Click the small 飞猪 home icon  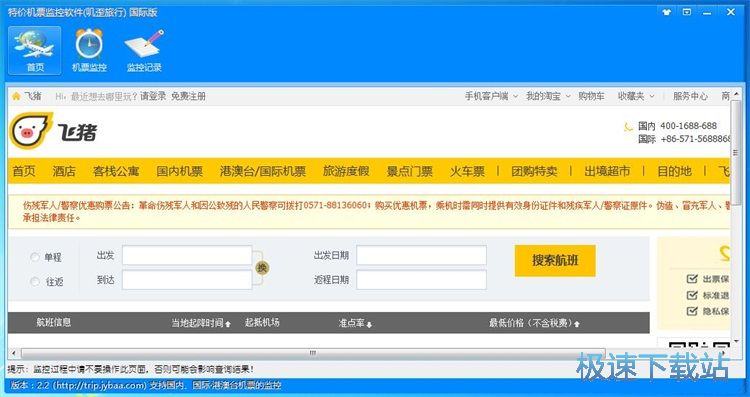click(x=16, y=97)
